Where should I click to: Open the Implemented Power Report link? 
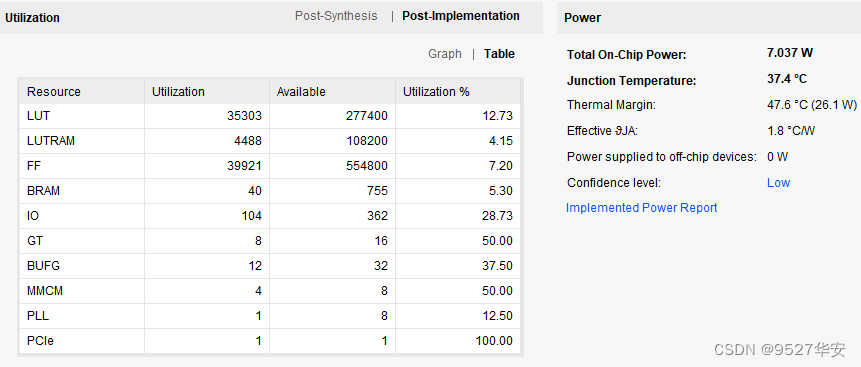(641, 208)
